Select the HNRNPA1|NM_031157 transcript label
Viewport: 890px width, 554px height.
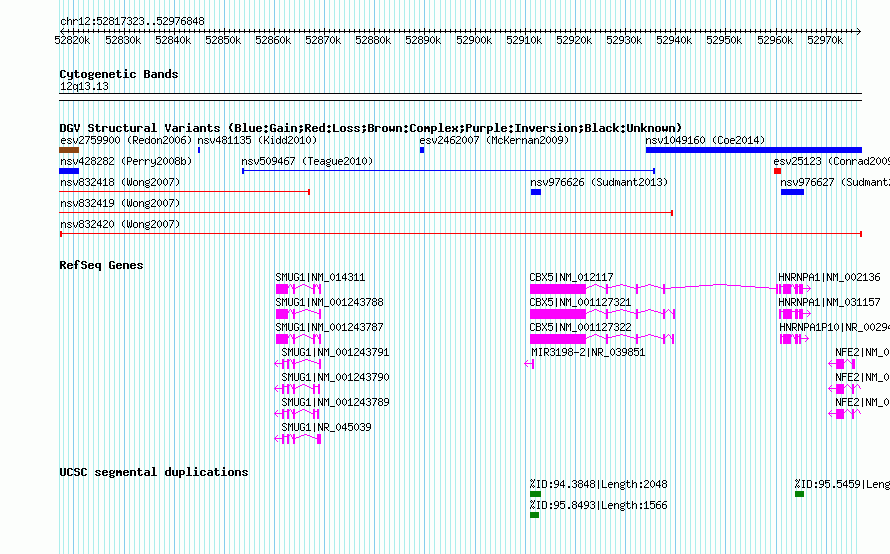coord(829,303)
